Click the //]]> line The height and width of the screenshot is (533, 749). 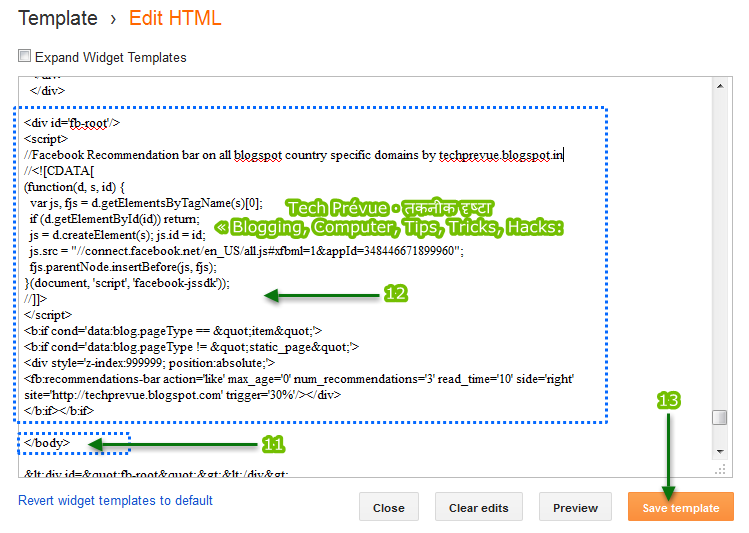coord(35,298)
